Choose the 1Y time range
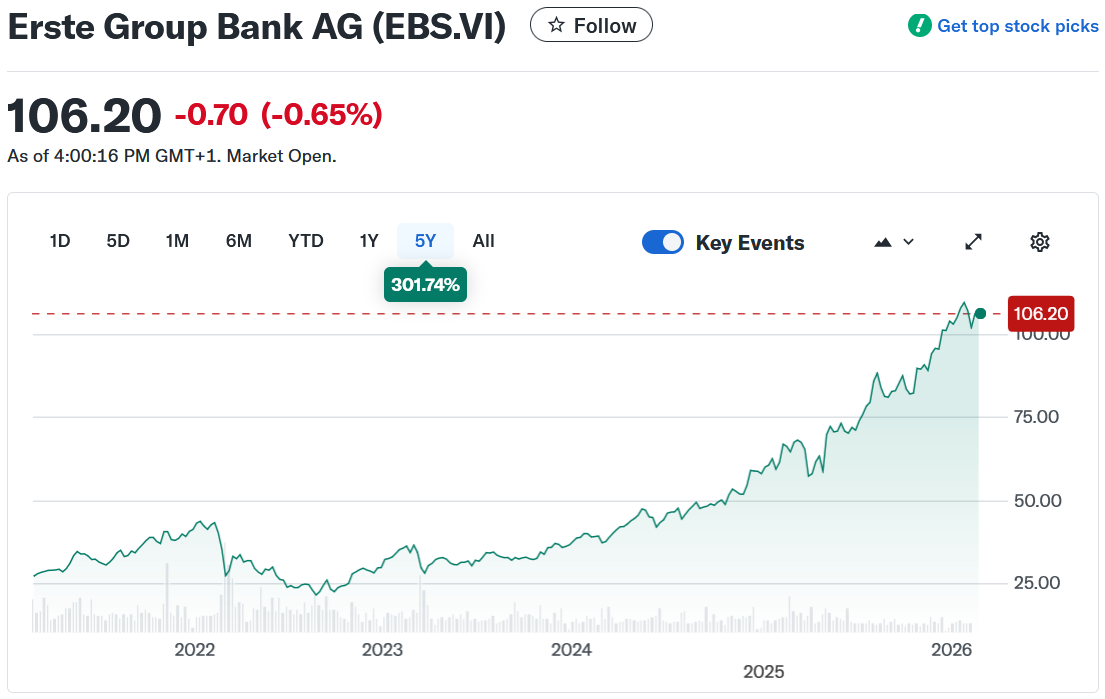Viewport: 1105px width, 699px height. pos(369,241)
